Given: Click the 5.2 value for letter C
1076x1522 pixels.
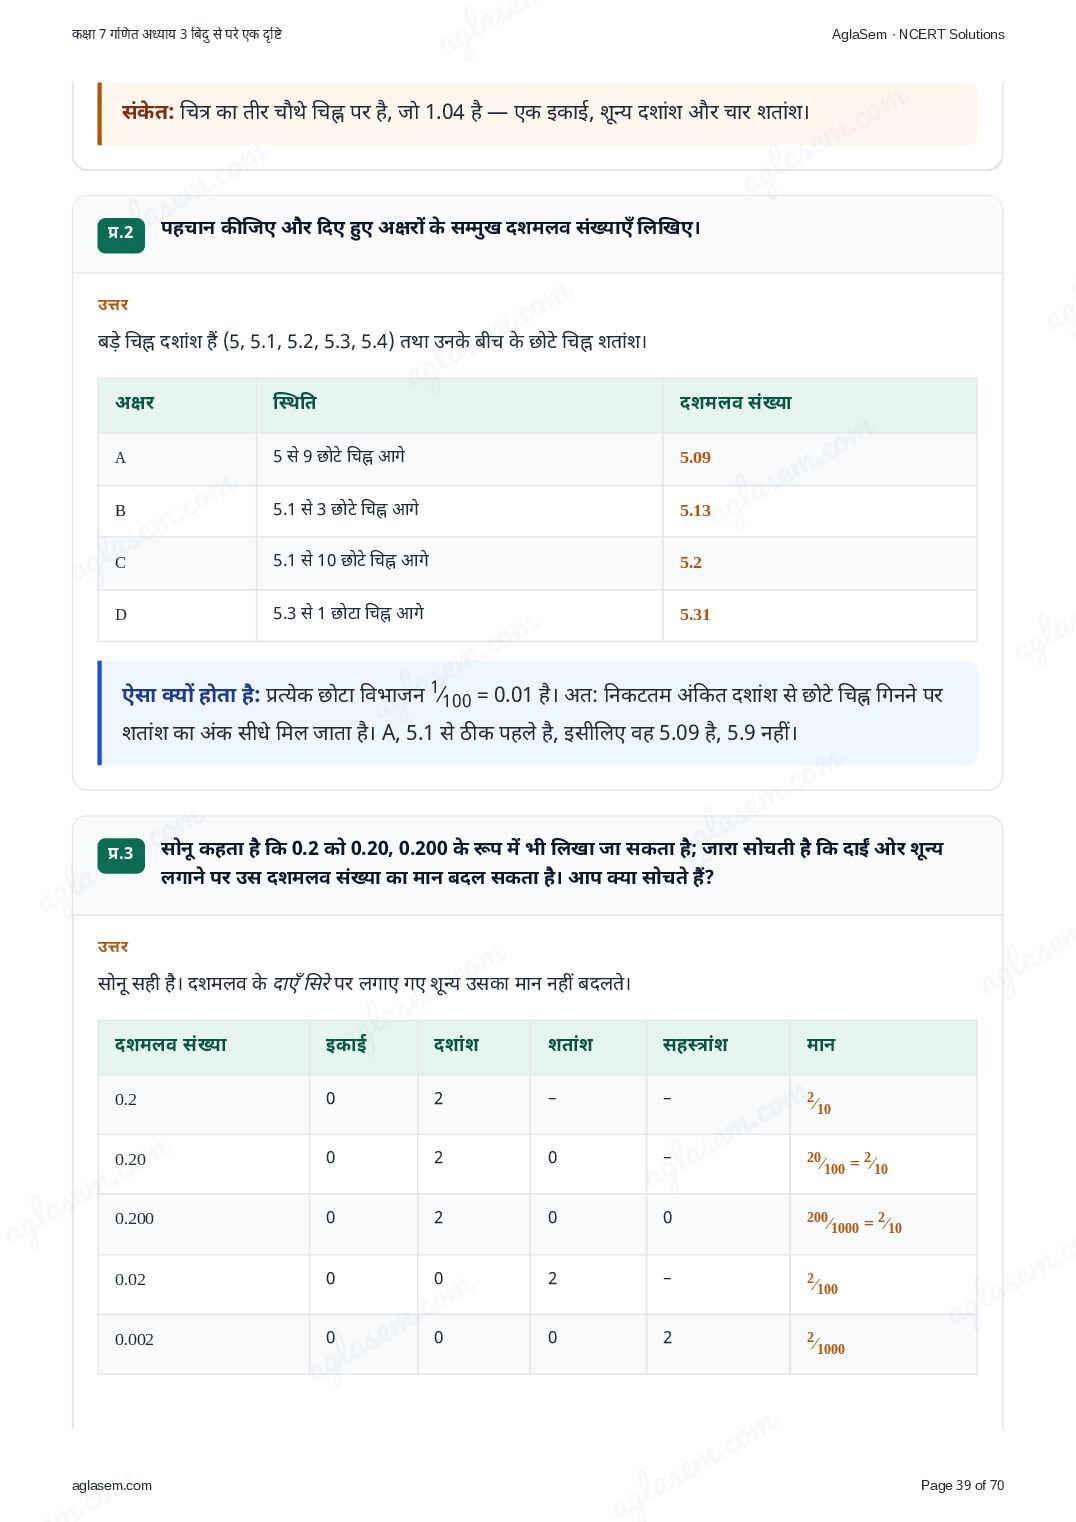Looking at the screenshot, I should (x=691, y=563).
